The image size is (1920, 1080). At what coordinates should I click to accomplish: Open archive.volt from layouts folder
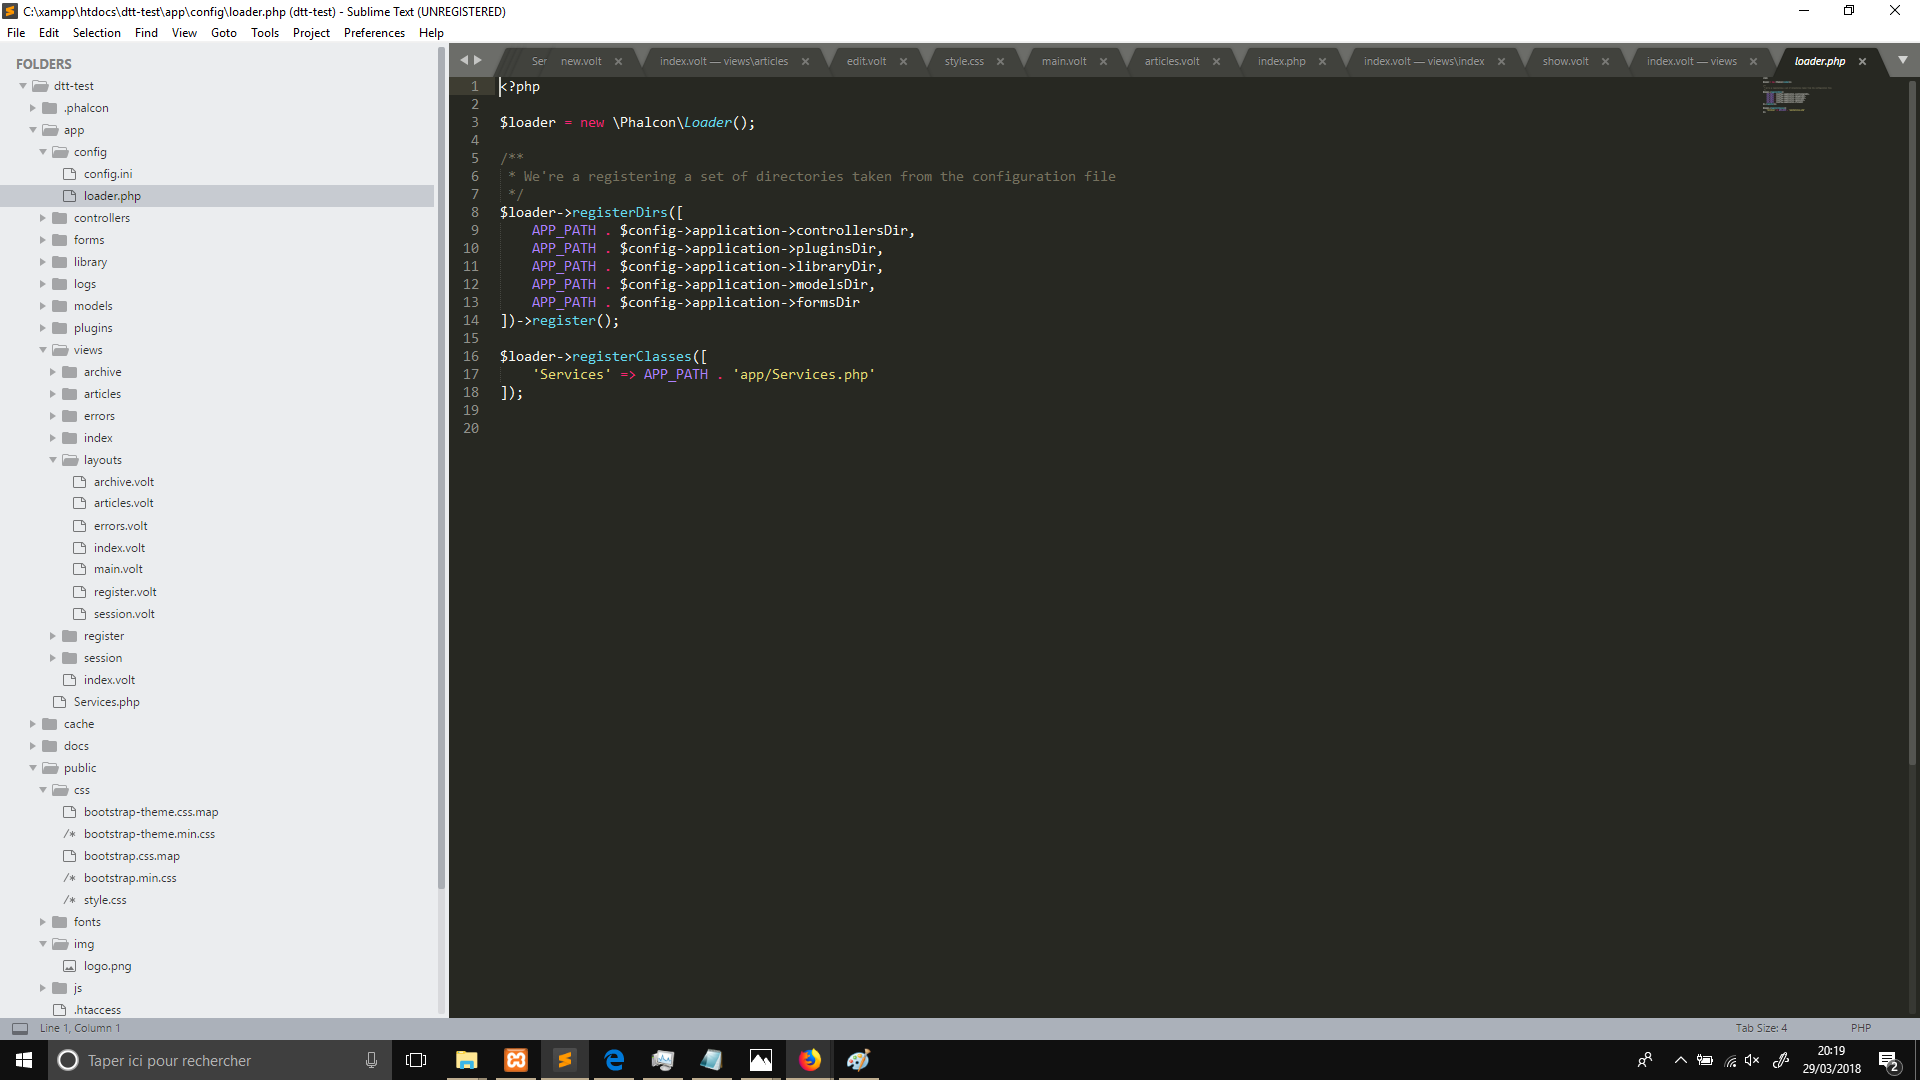124,482
